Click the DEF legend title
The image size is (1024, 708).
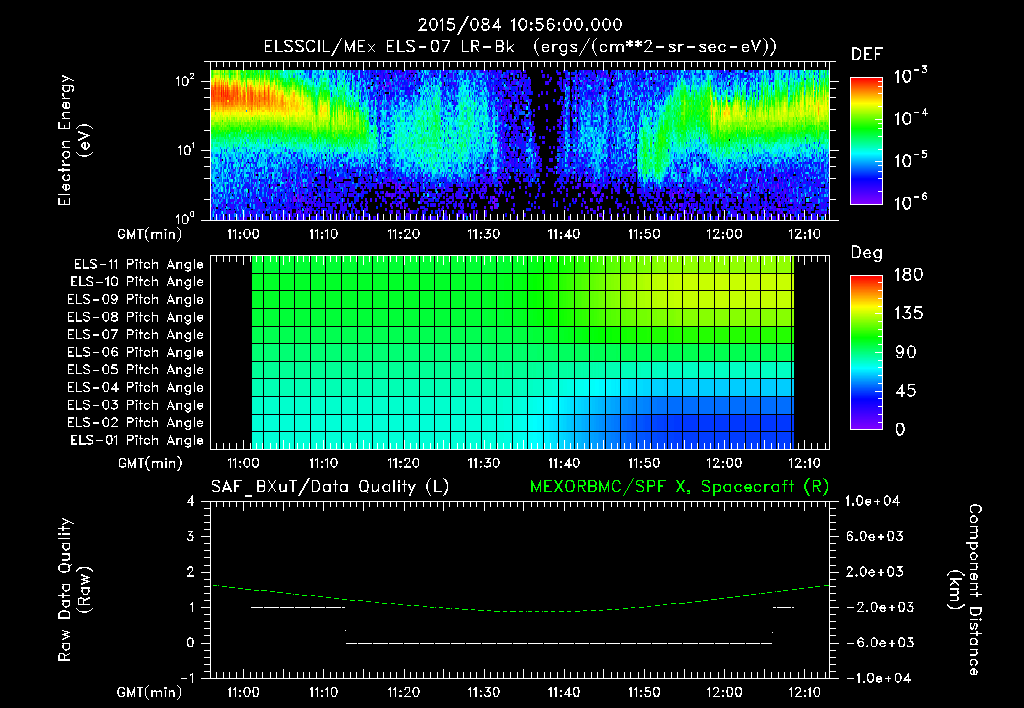866,55
